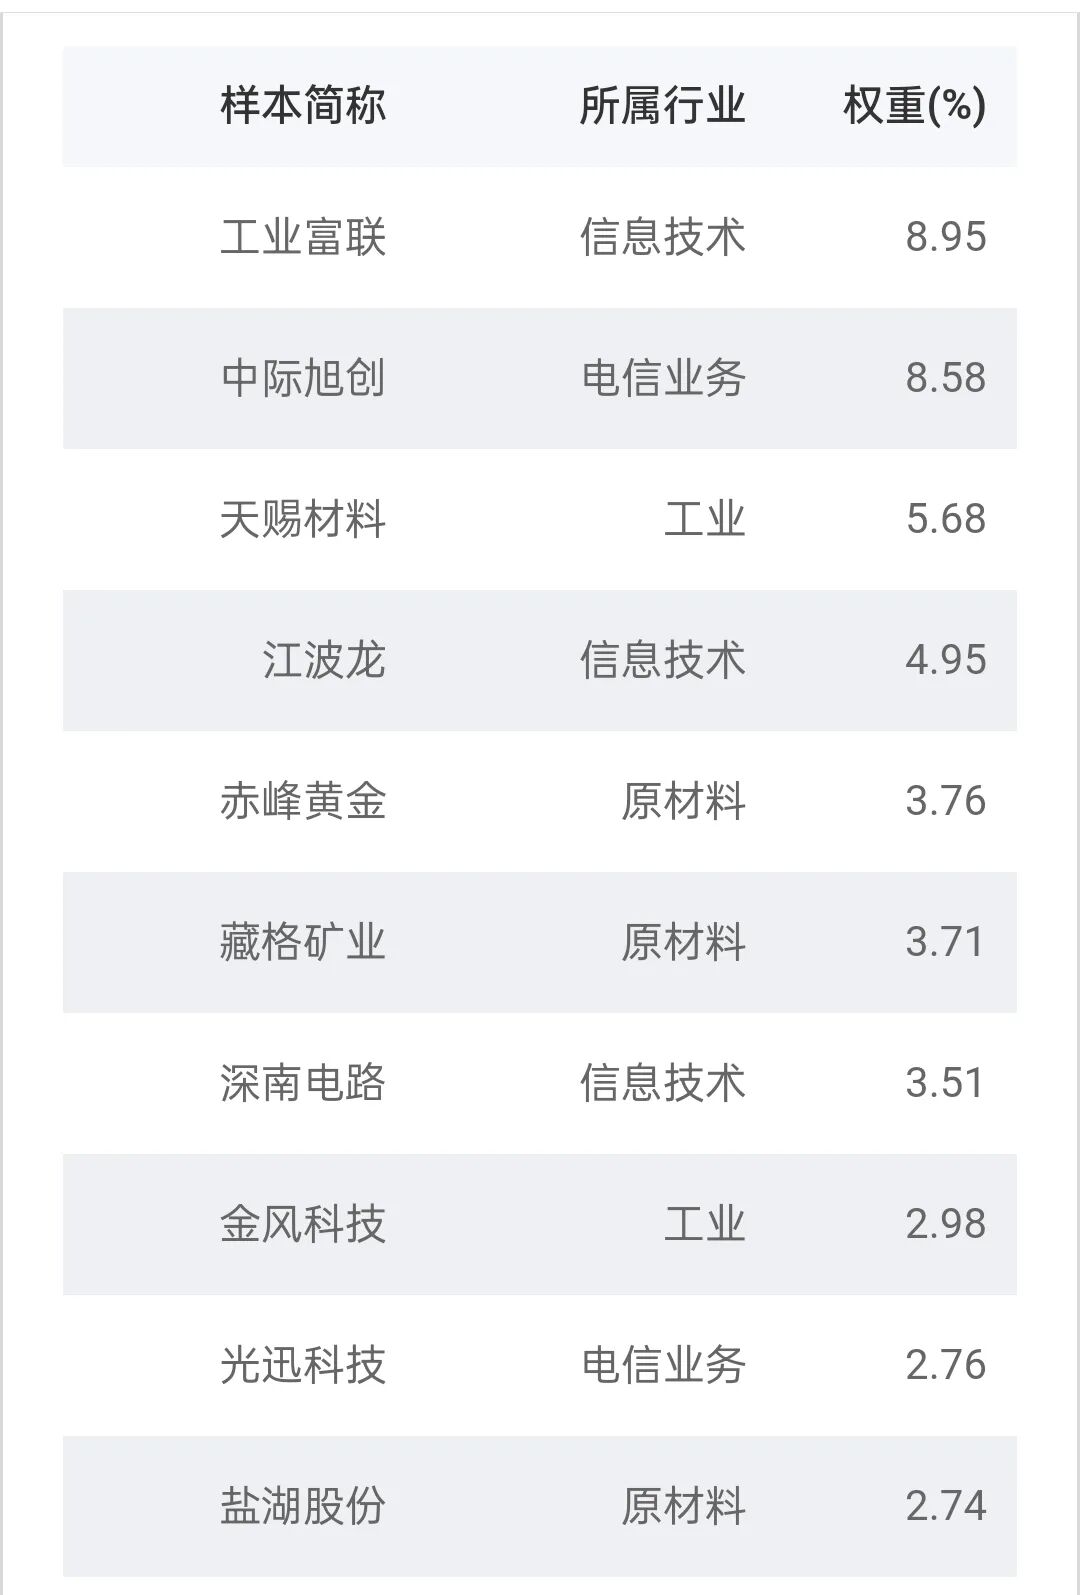Viewport: 1080px width, 1595px height.
Task: Click 信息技术 industry for 江波龙
Action: pos(663,660)
